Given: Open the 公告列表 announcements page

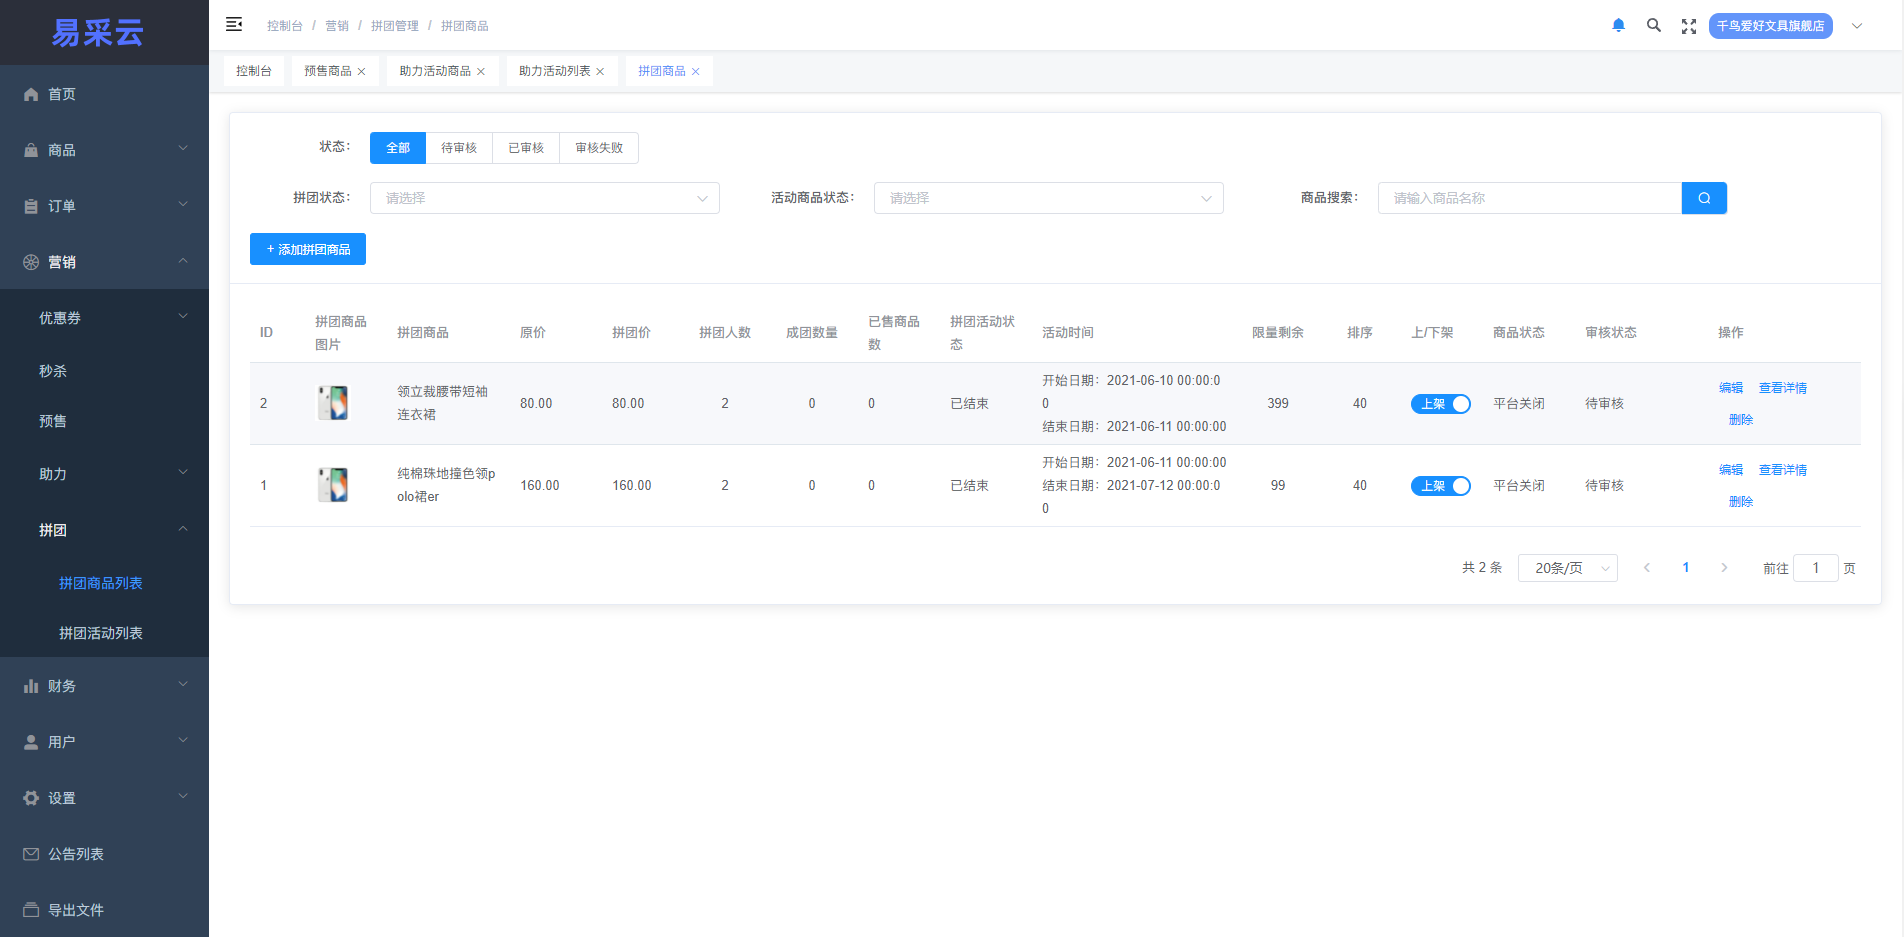Looking at the screenshot, I should coord(75,853).
